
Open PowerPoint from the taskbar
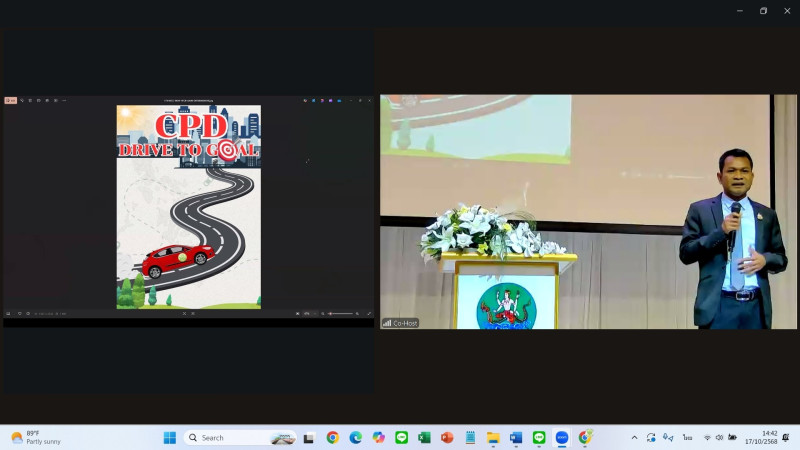coord(447,437)
